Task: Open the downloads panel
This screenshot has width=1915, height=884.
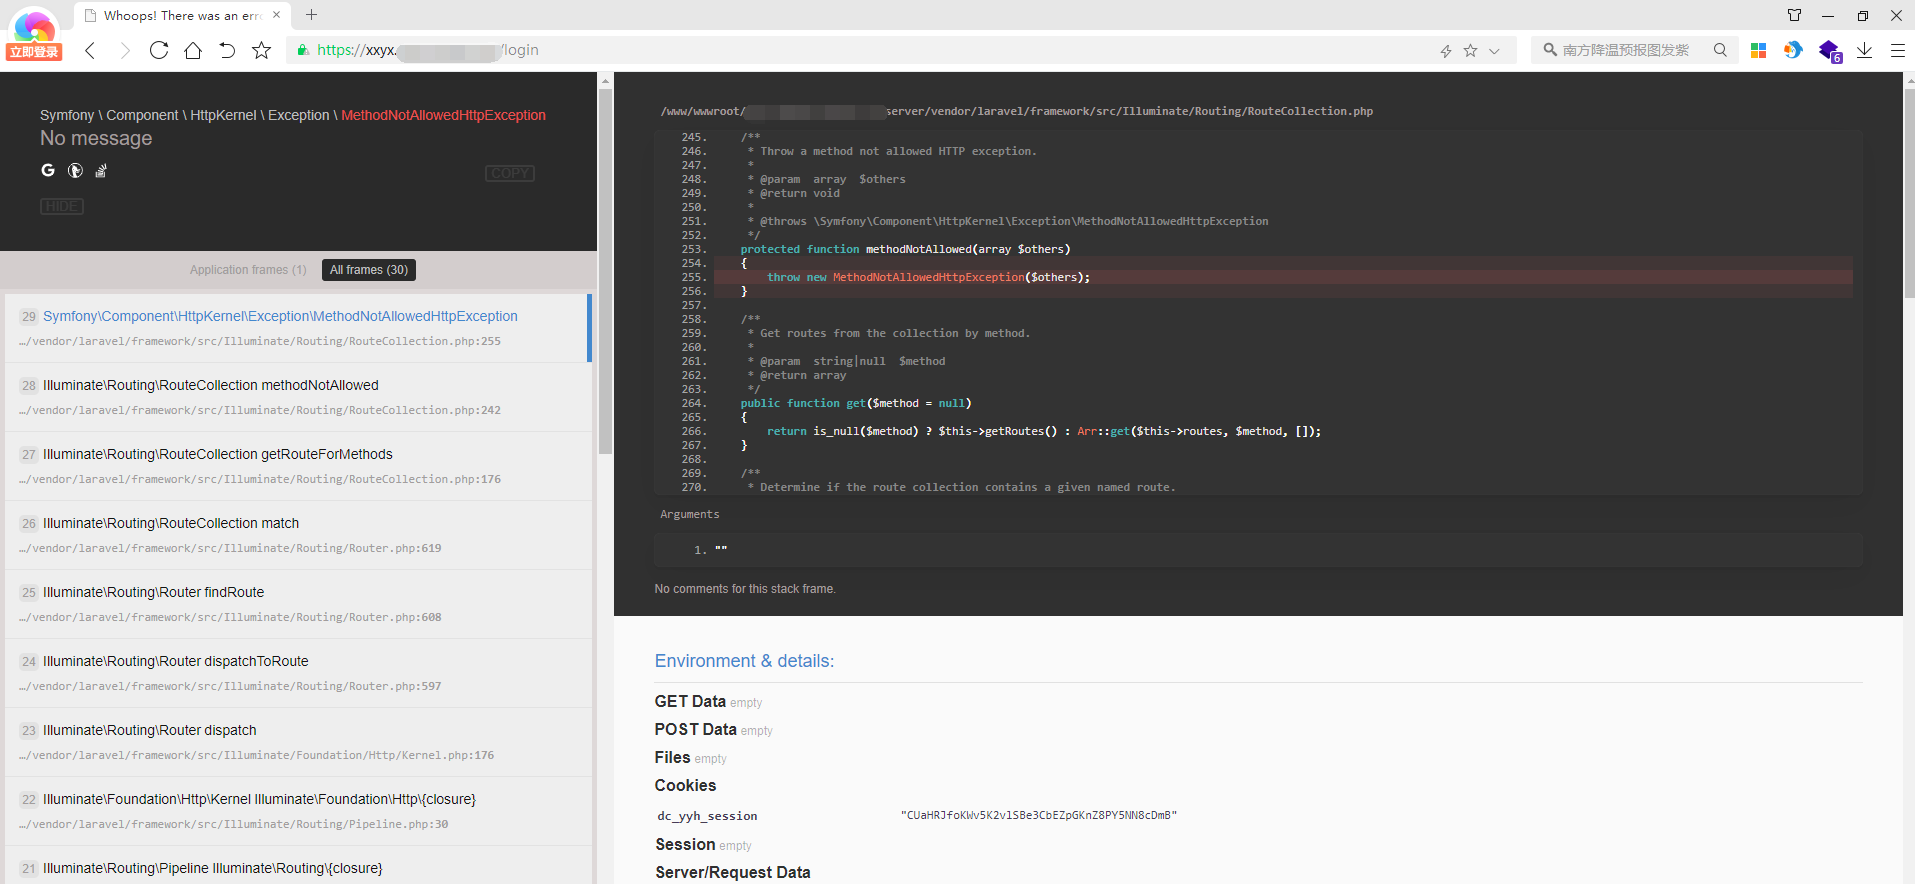Action: click(1864, 50)
